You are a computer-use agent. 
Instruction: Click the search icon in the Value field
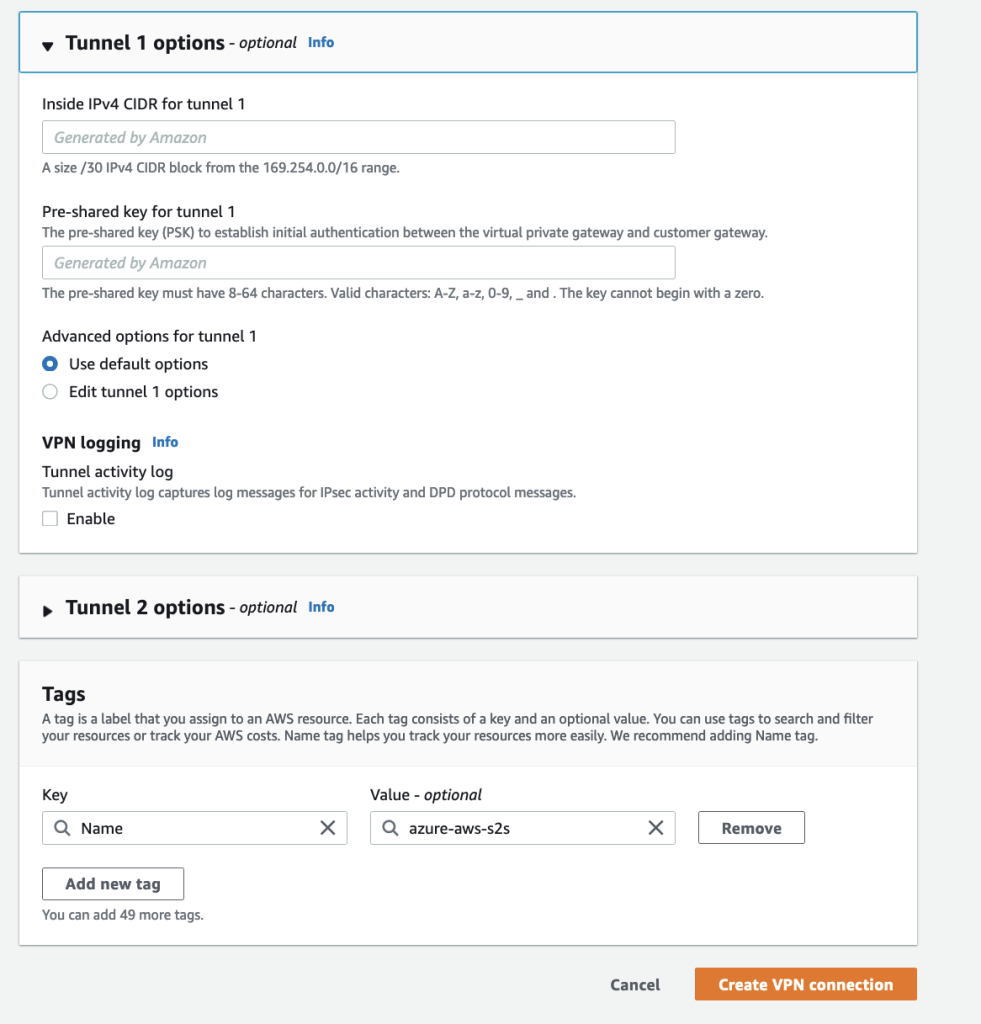pos(389,827)
